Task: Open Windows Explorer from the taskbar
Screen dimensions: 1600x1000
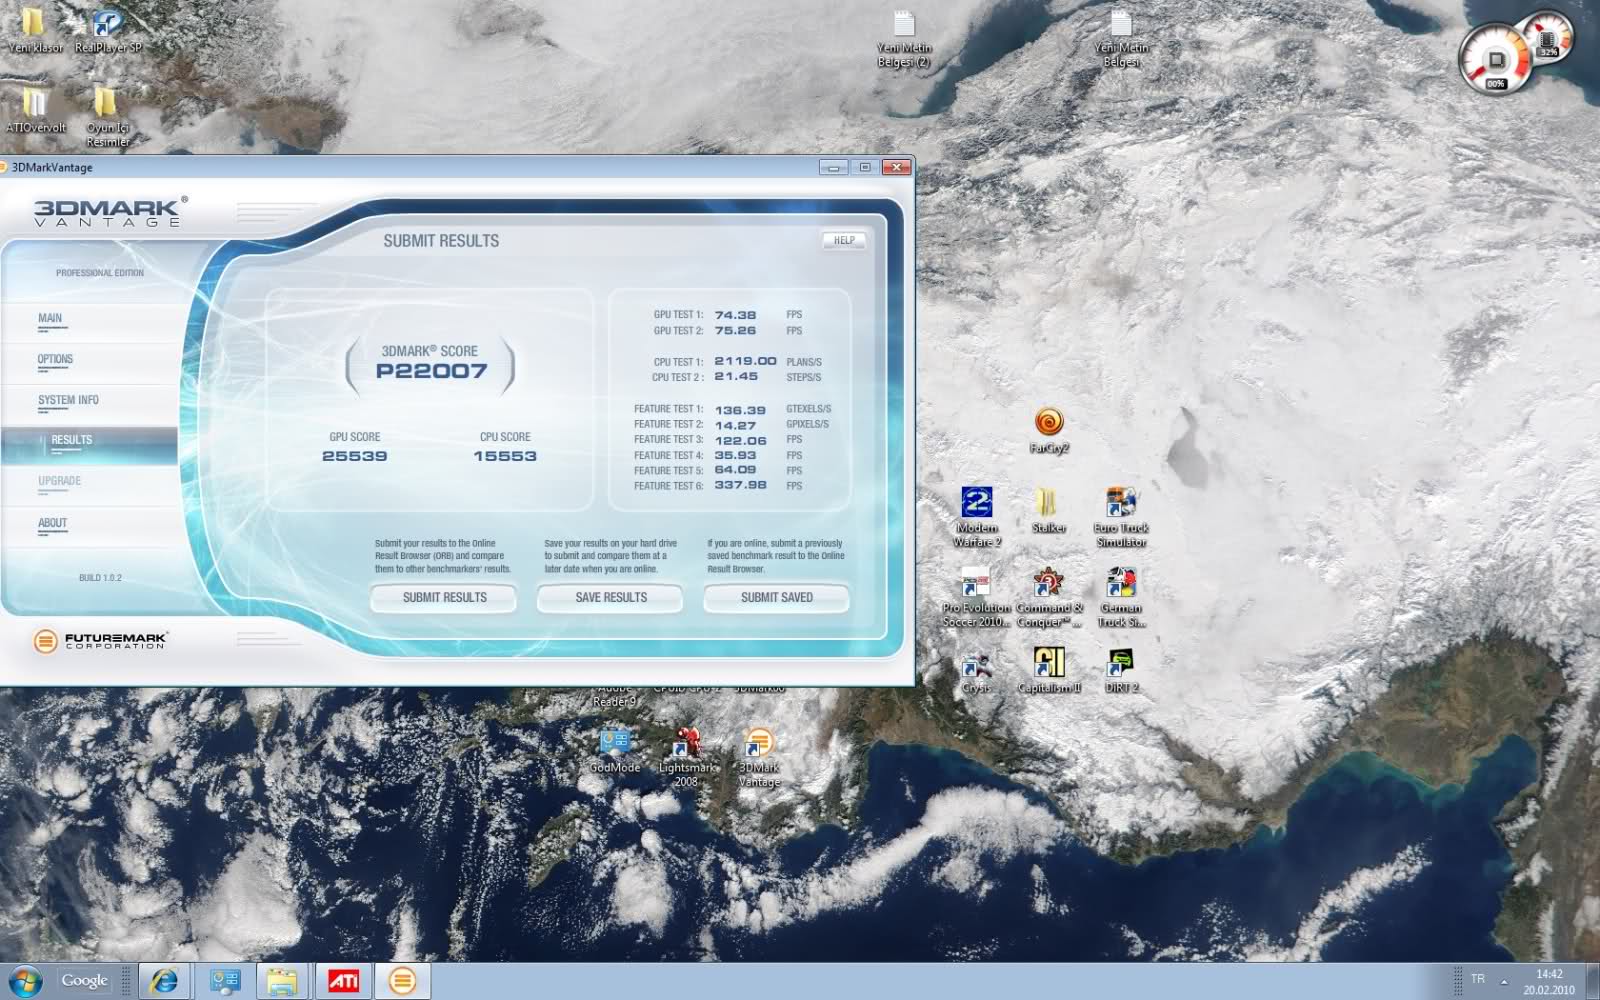Action: point(283,981)
